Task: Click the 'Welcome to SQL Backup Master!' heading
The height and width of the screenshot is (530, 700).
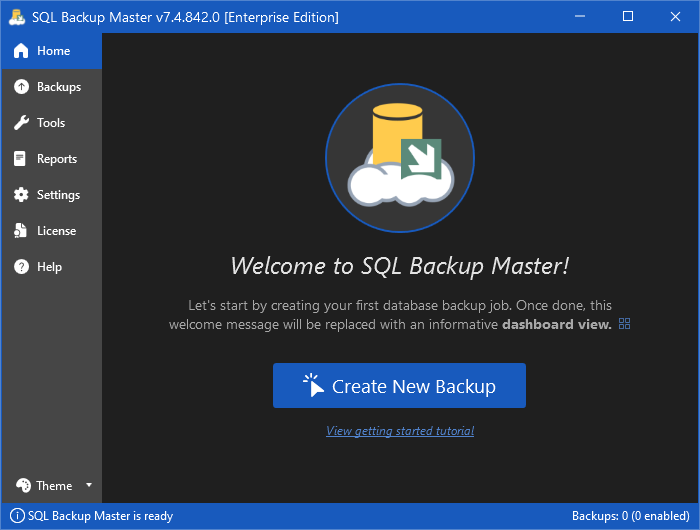Action: tap(400, 266)
